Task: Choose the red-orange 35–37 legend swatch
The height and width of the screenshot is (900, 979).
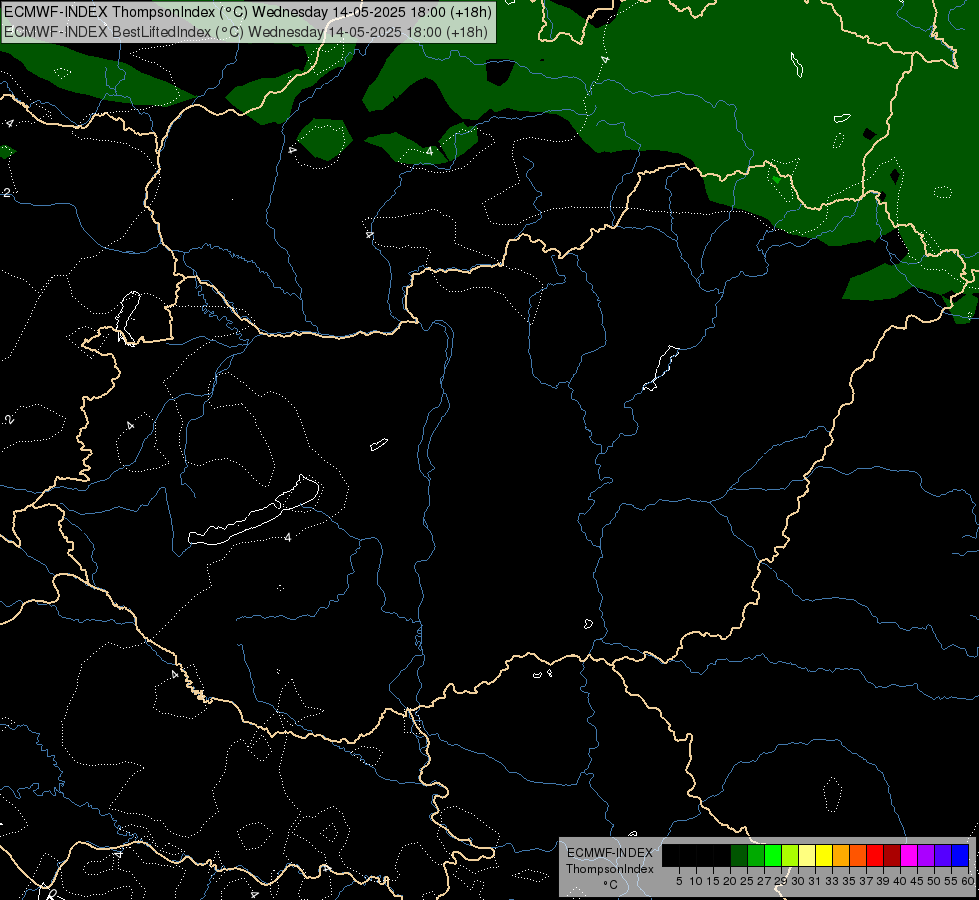Action: [858, 855]
